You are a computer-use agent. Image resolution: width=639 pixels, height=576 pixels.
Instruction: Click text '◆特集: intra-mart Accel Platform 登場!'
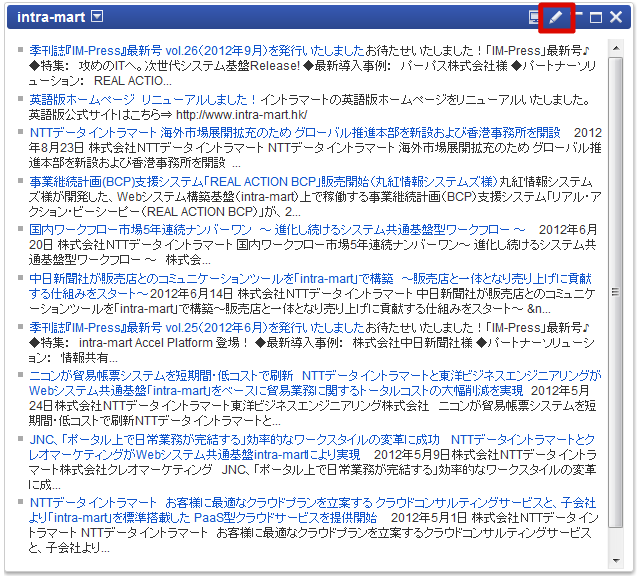pyautogui.click(x=139, y=343)
